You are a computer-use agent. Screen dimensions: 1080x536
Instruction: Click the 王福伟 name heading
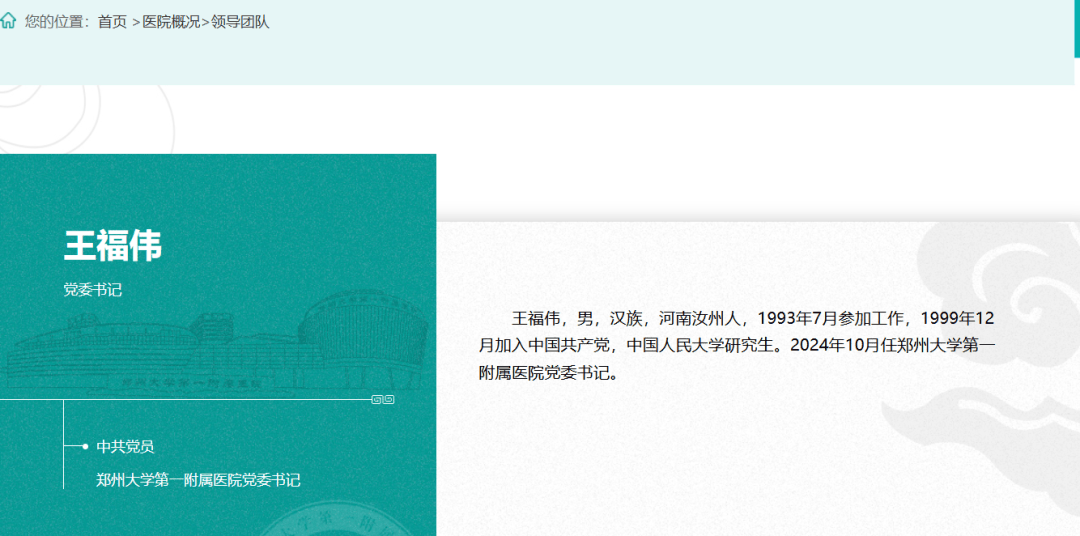pos(113,245)
